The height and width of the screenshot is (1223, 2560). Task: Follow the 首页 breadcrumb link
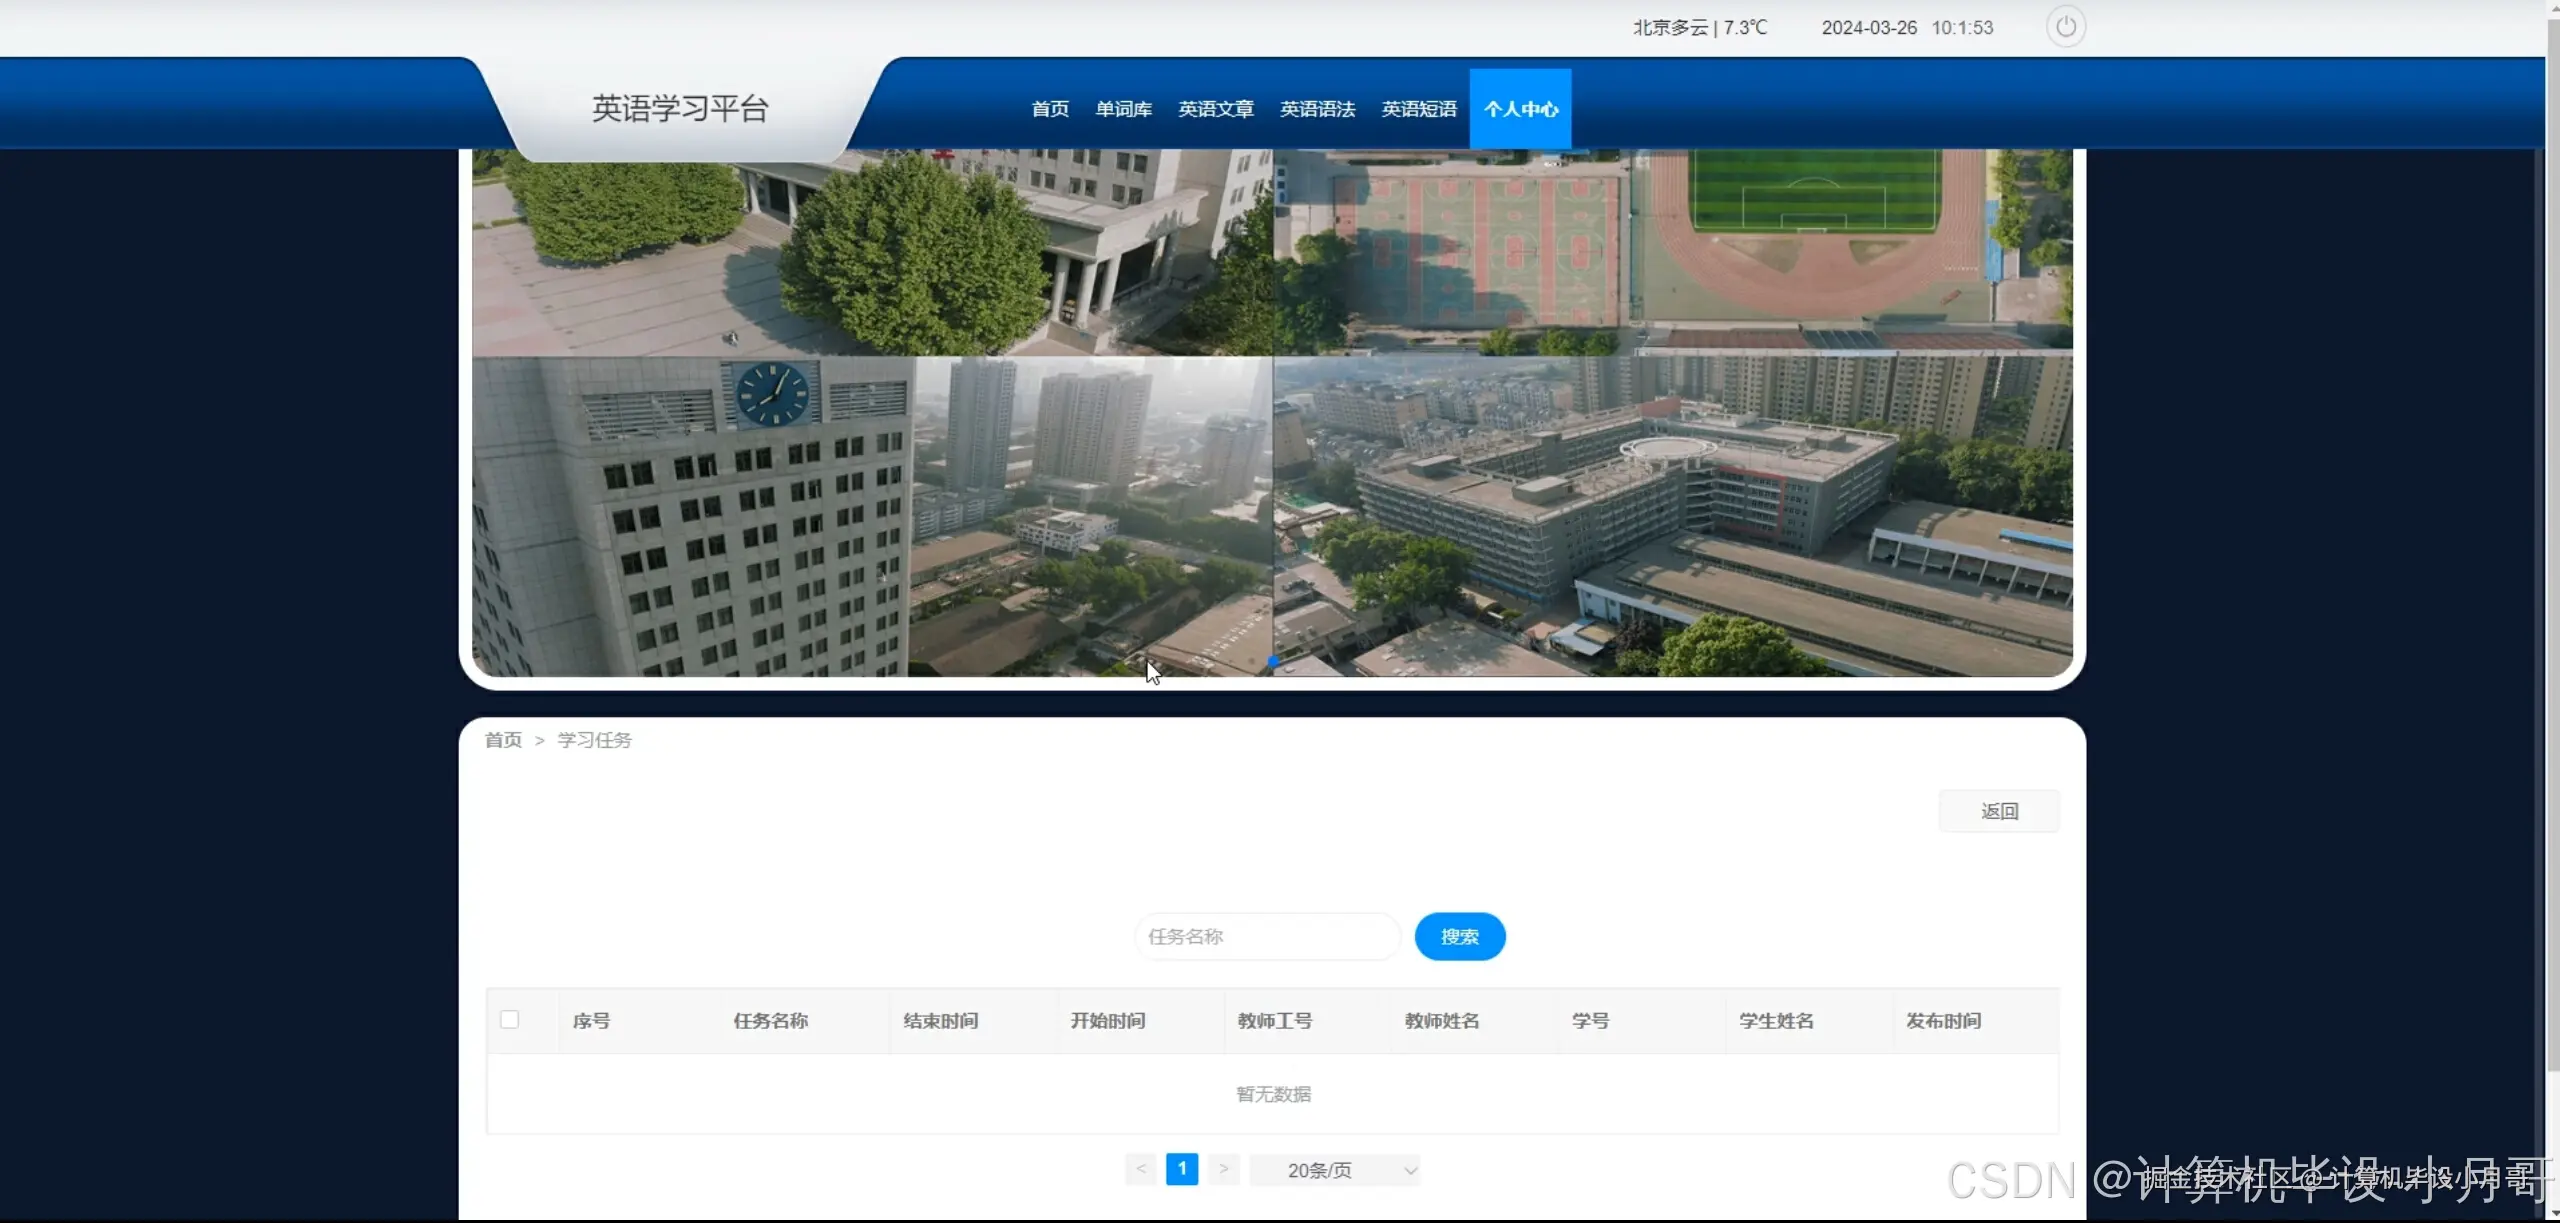(x=503, y=740)
